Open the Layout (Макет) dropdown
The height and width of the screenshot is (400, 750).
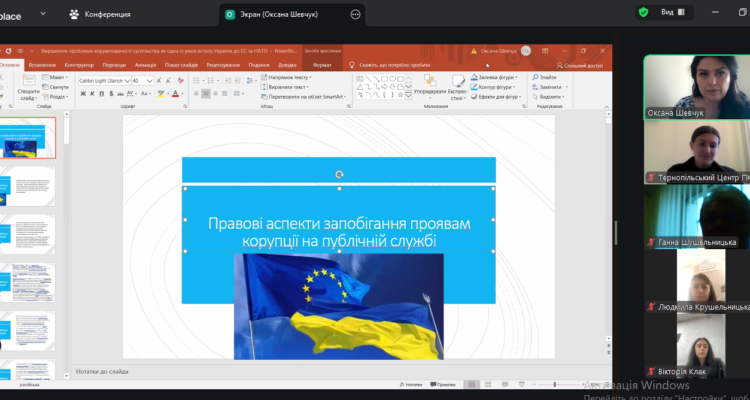pos(56,76)
